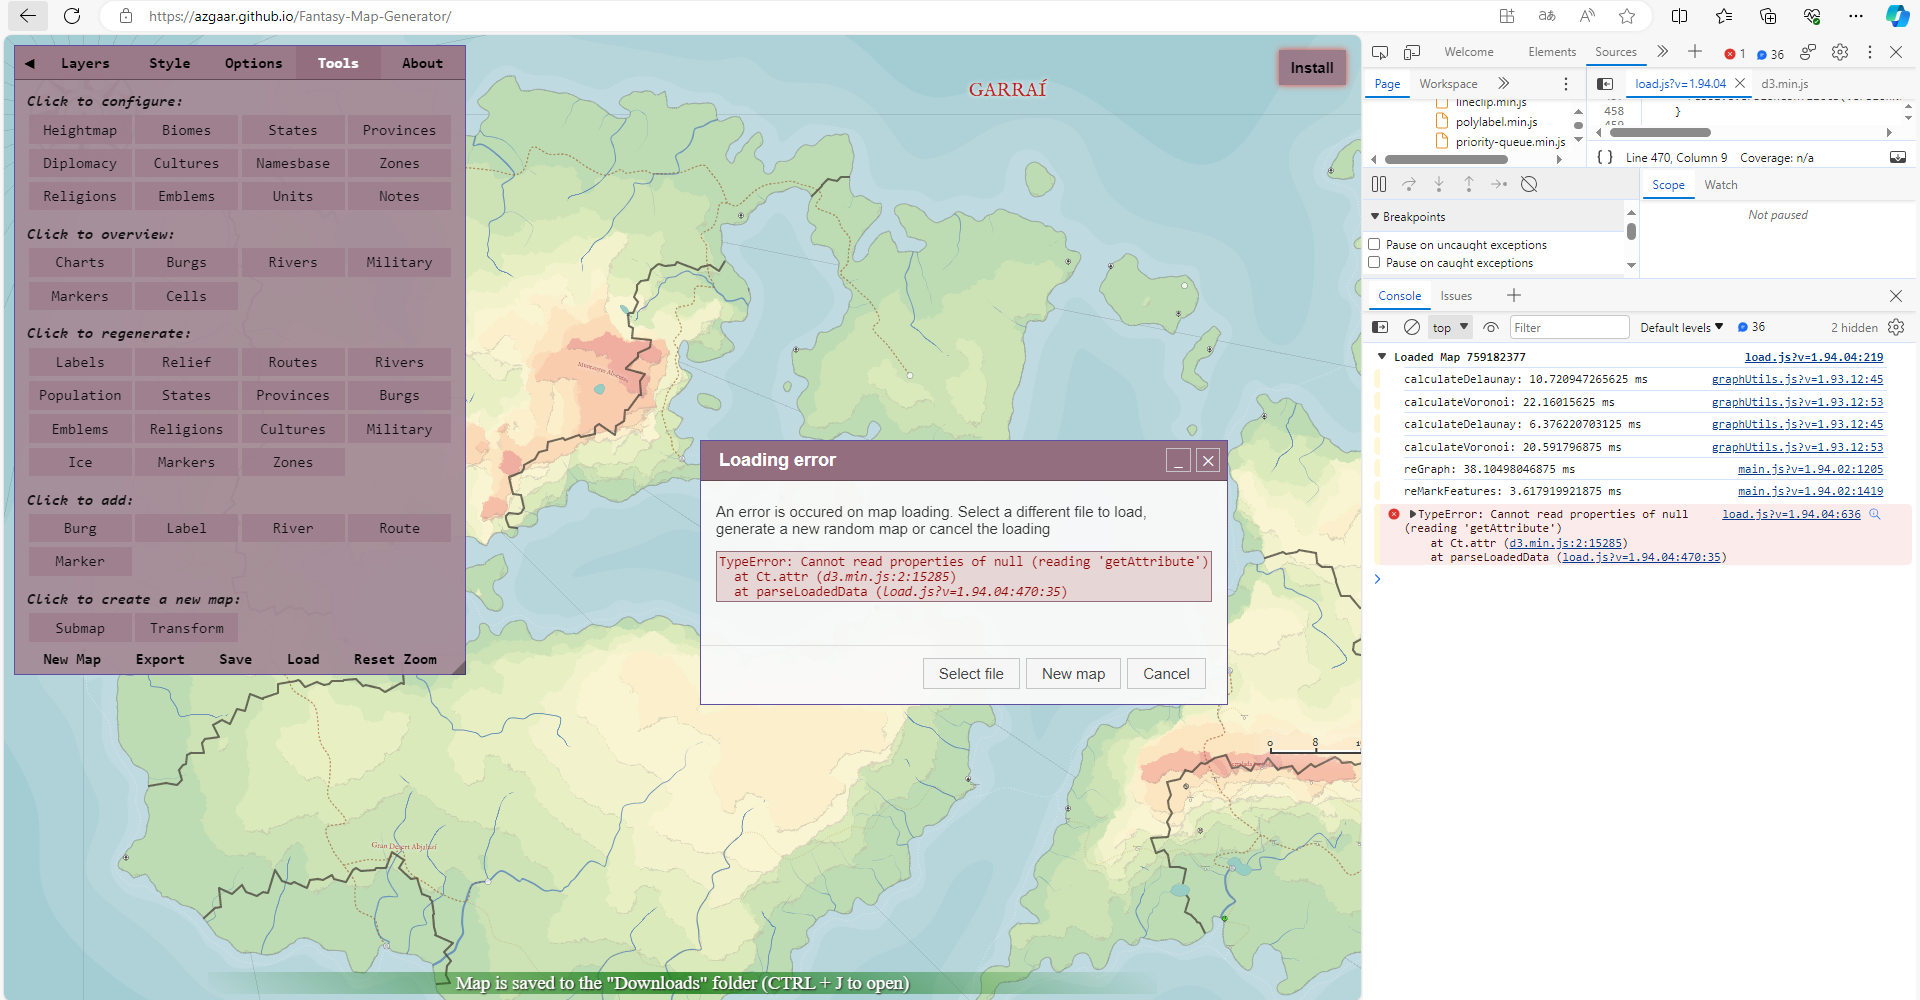The height and width of the screenshot is (1000, 1920).
Task: Click the New map button
Action: [x=1072, y=673]
